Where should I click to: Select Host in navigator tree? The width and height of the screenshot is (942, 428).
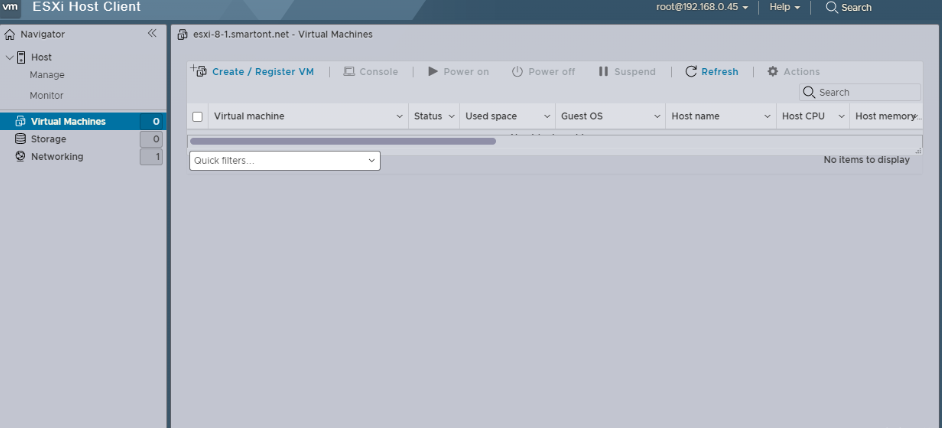tap(41, 57)
